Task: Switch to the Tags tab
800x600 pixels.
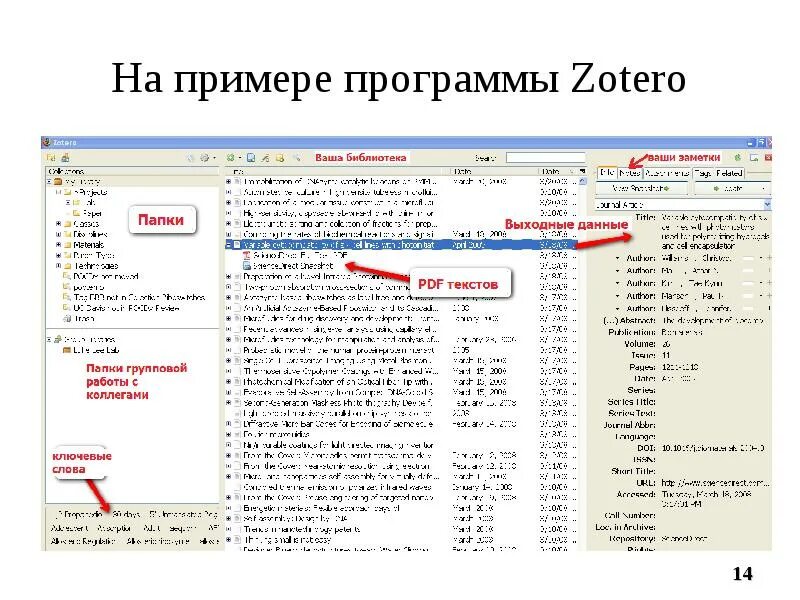Action: 703,173
